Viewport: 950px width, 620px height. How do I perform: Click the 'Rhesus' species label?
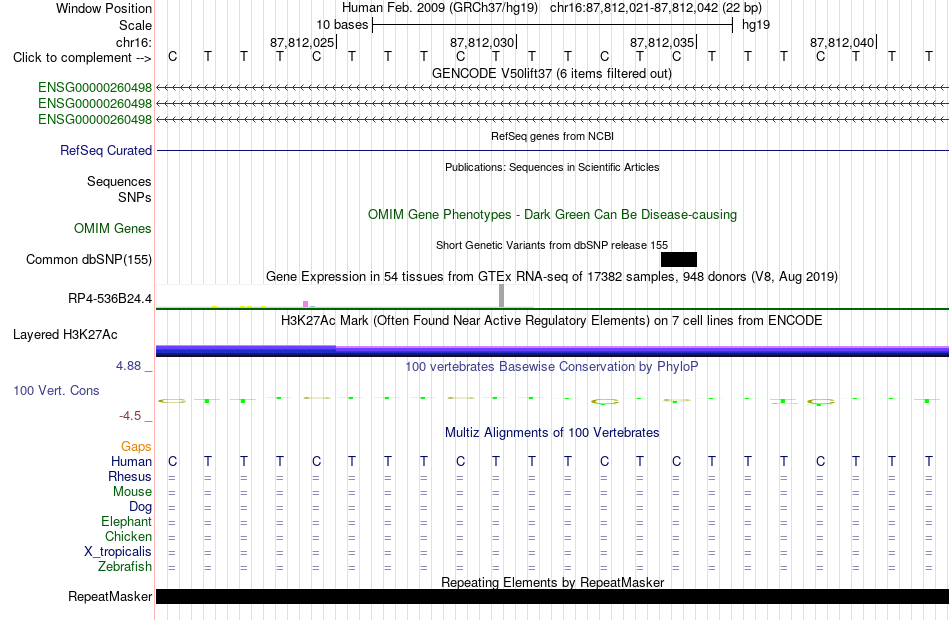coord(130,477)
